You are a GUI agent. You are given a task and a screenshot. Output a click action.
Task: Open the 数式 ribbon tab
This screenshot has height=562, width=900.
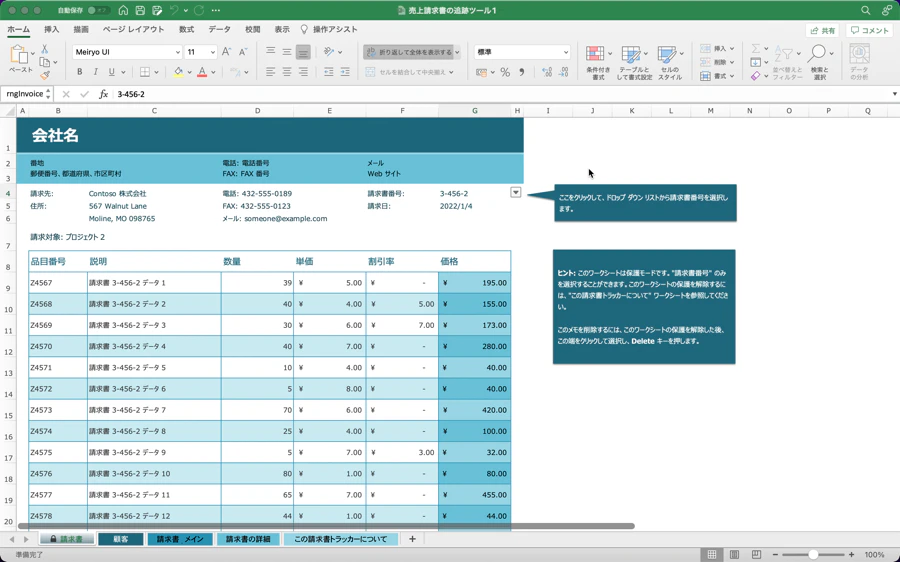point(186,30)
